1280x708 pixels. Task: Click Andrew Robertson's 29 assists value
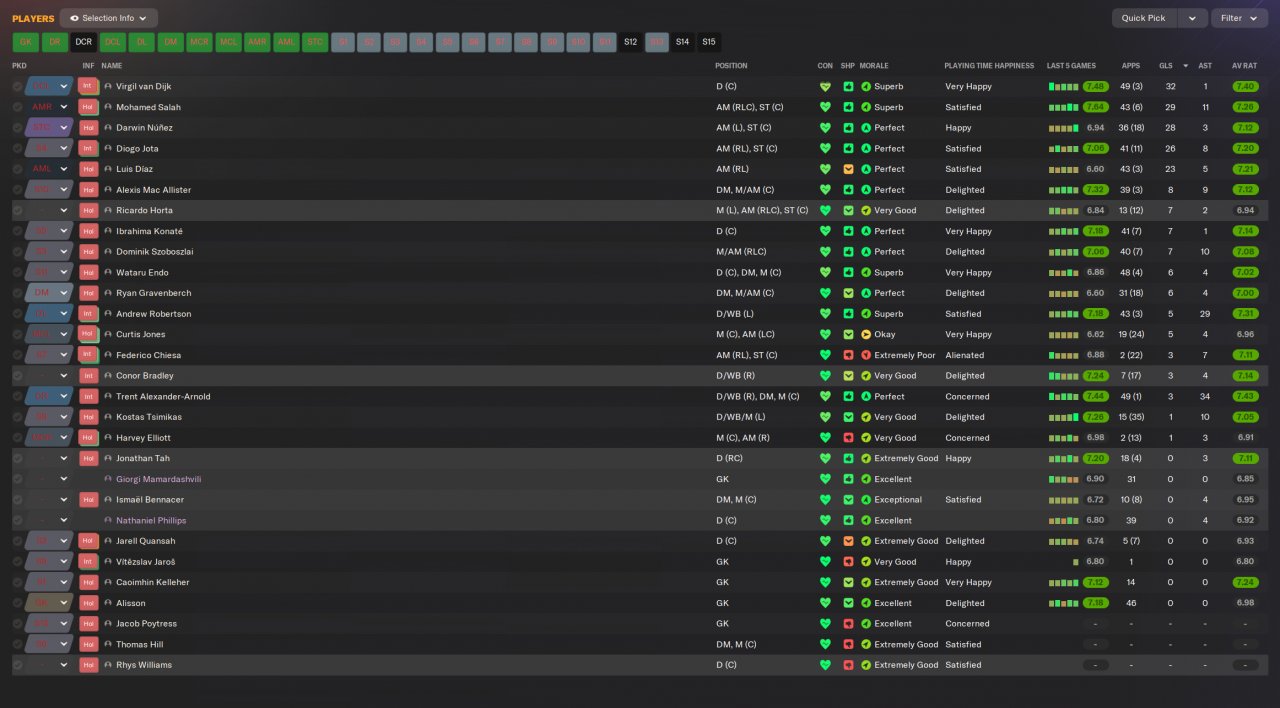click(x=1205, y=314)
